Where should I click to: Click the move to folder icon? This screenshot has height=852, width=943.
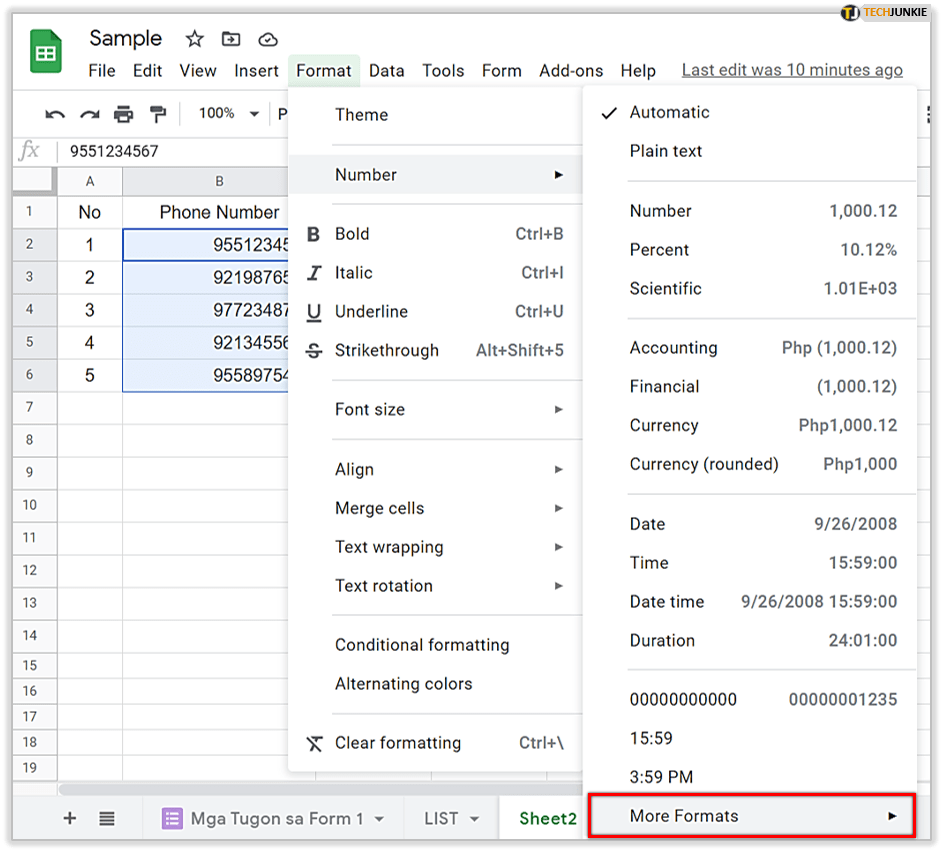(x=231, y=39)
